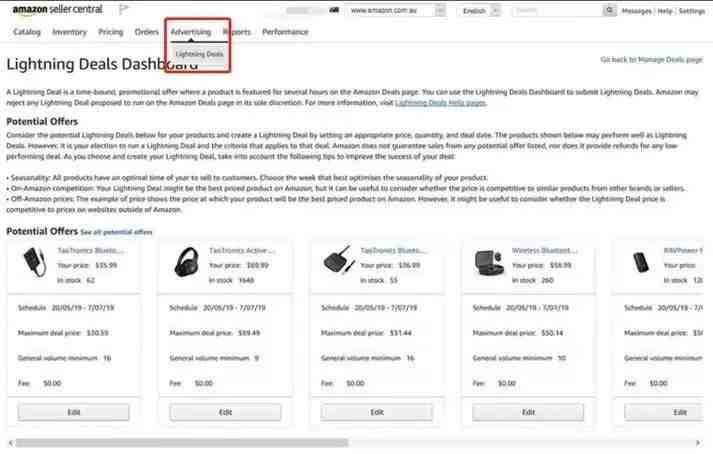The image size is (713, 454).
Task: Open the Inventory menu
Action: 69,32
